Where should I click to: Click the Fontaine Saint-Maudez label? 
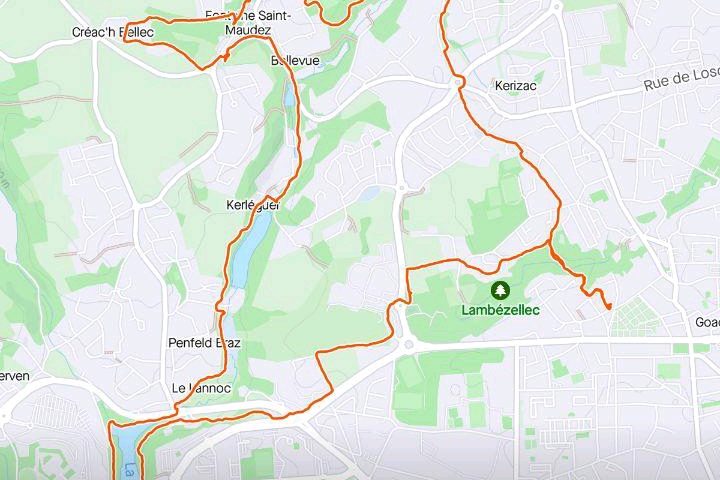248,23
